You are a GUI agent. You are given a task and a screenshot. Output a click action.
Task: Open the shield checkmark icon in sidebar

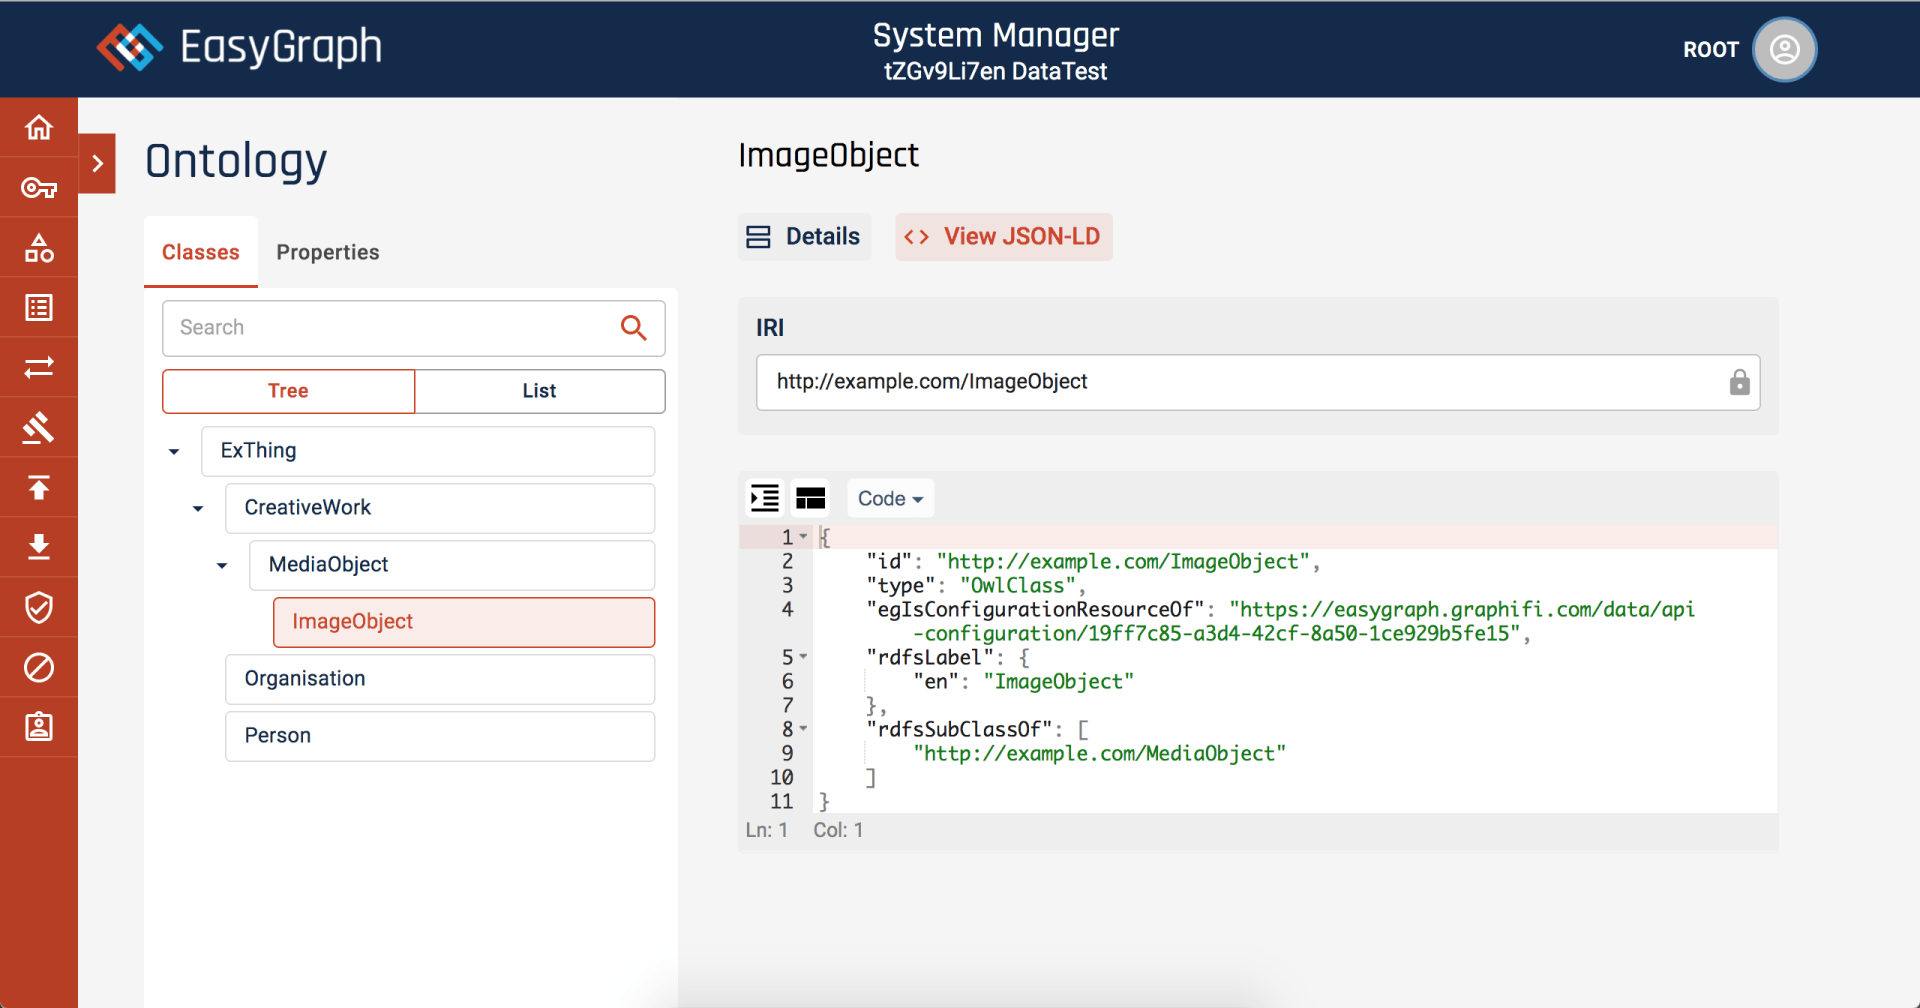click(38, 607)
